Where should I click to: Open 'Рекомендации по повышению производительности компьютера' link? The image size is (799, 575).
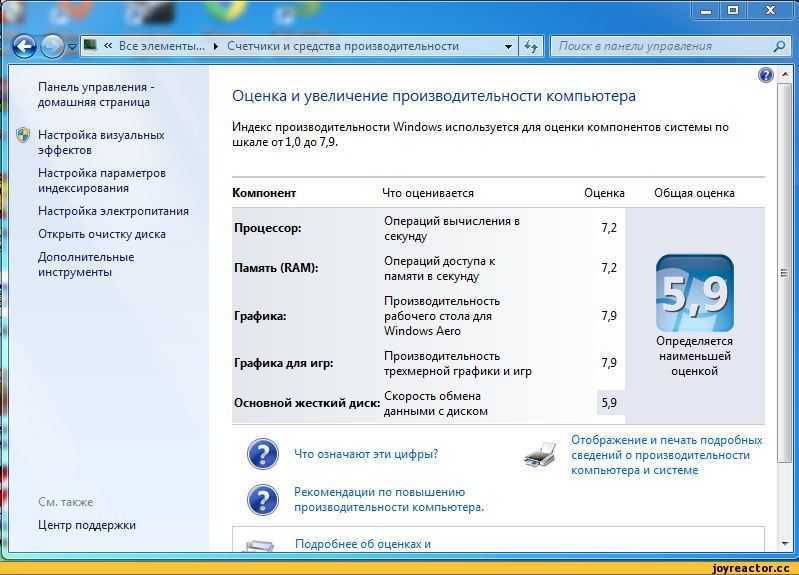[389, 500]
